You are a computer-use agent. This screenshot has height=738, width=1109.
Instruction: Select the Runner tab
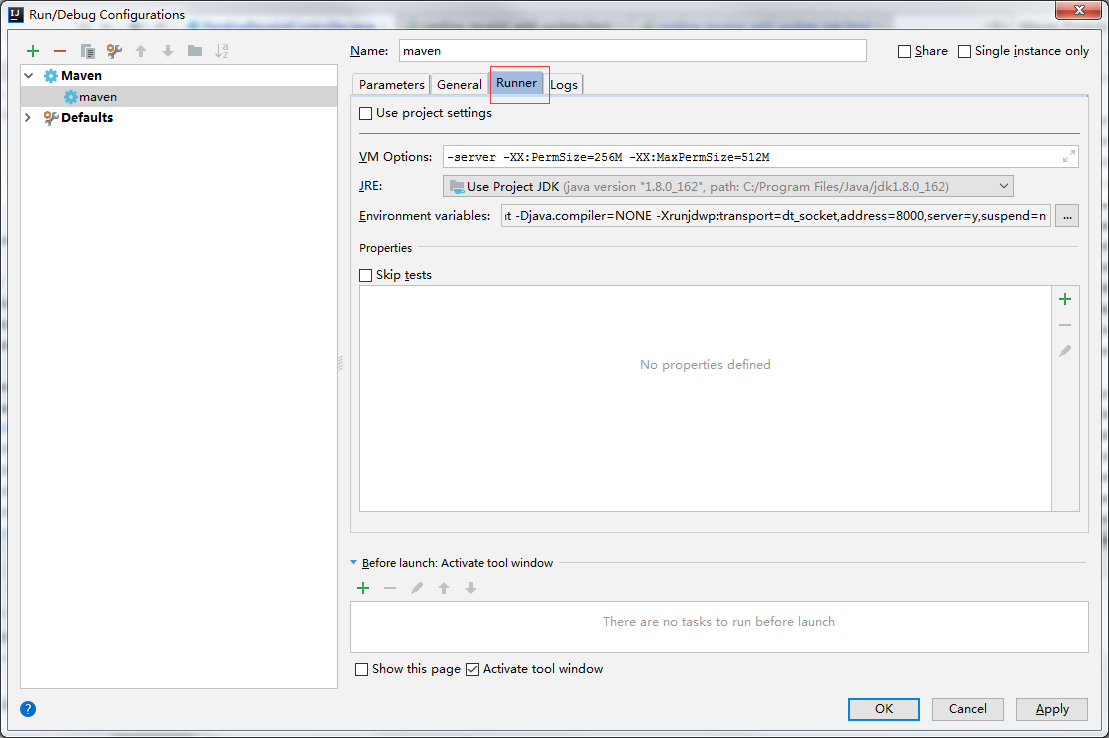[516, 83]
